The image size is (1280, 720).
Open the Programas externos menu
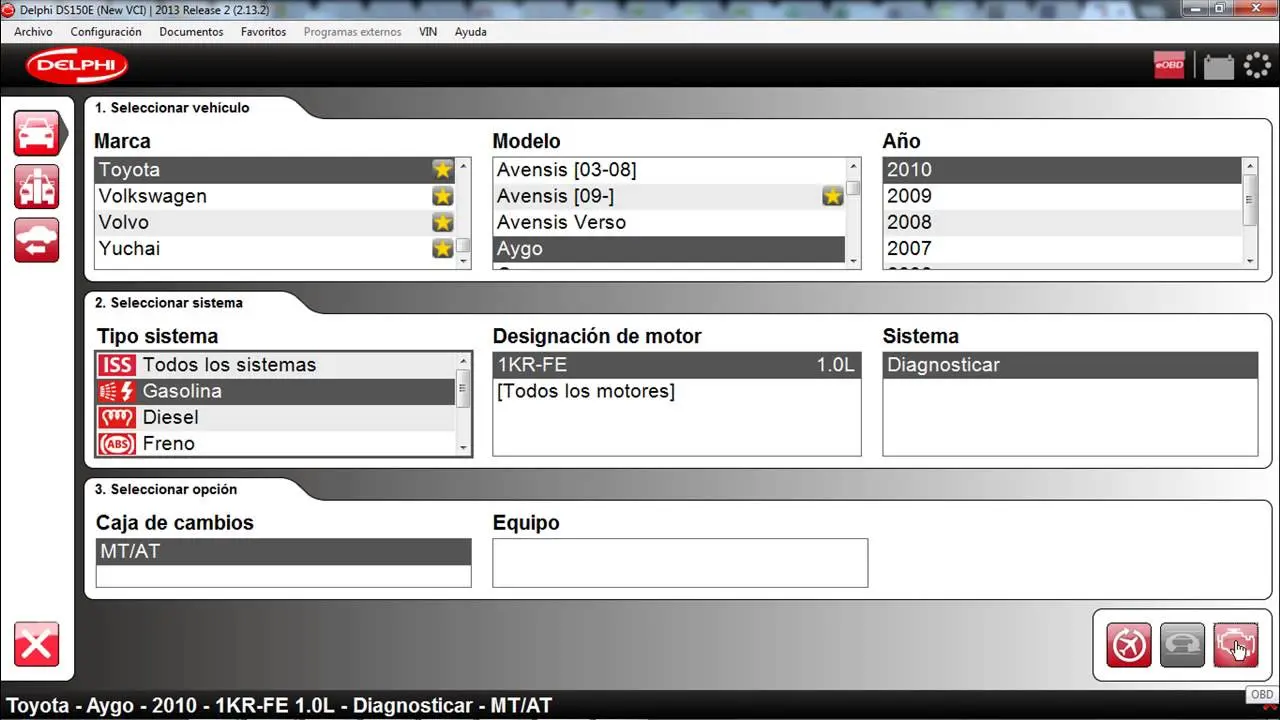pos(352,32)
